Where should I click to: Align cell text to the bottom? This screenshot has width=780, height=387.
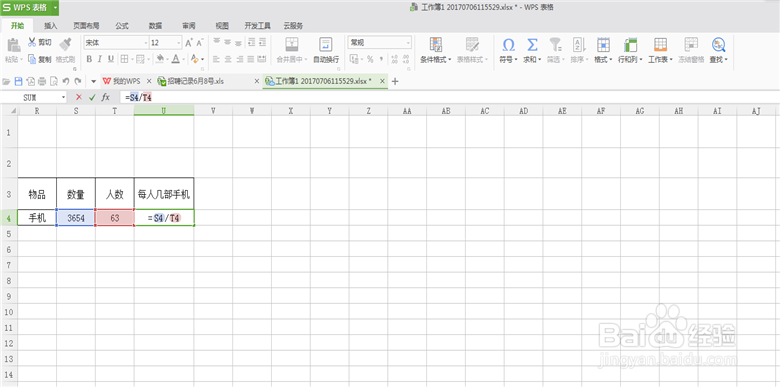click(x=239, y=43)
